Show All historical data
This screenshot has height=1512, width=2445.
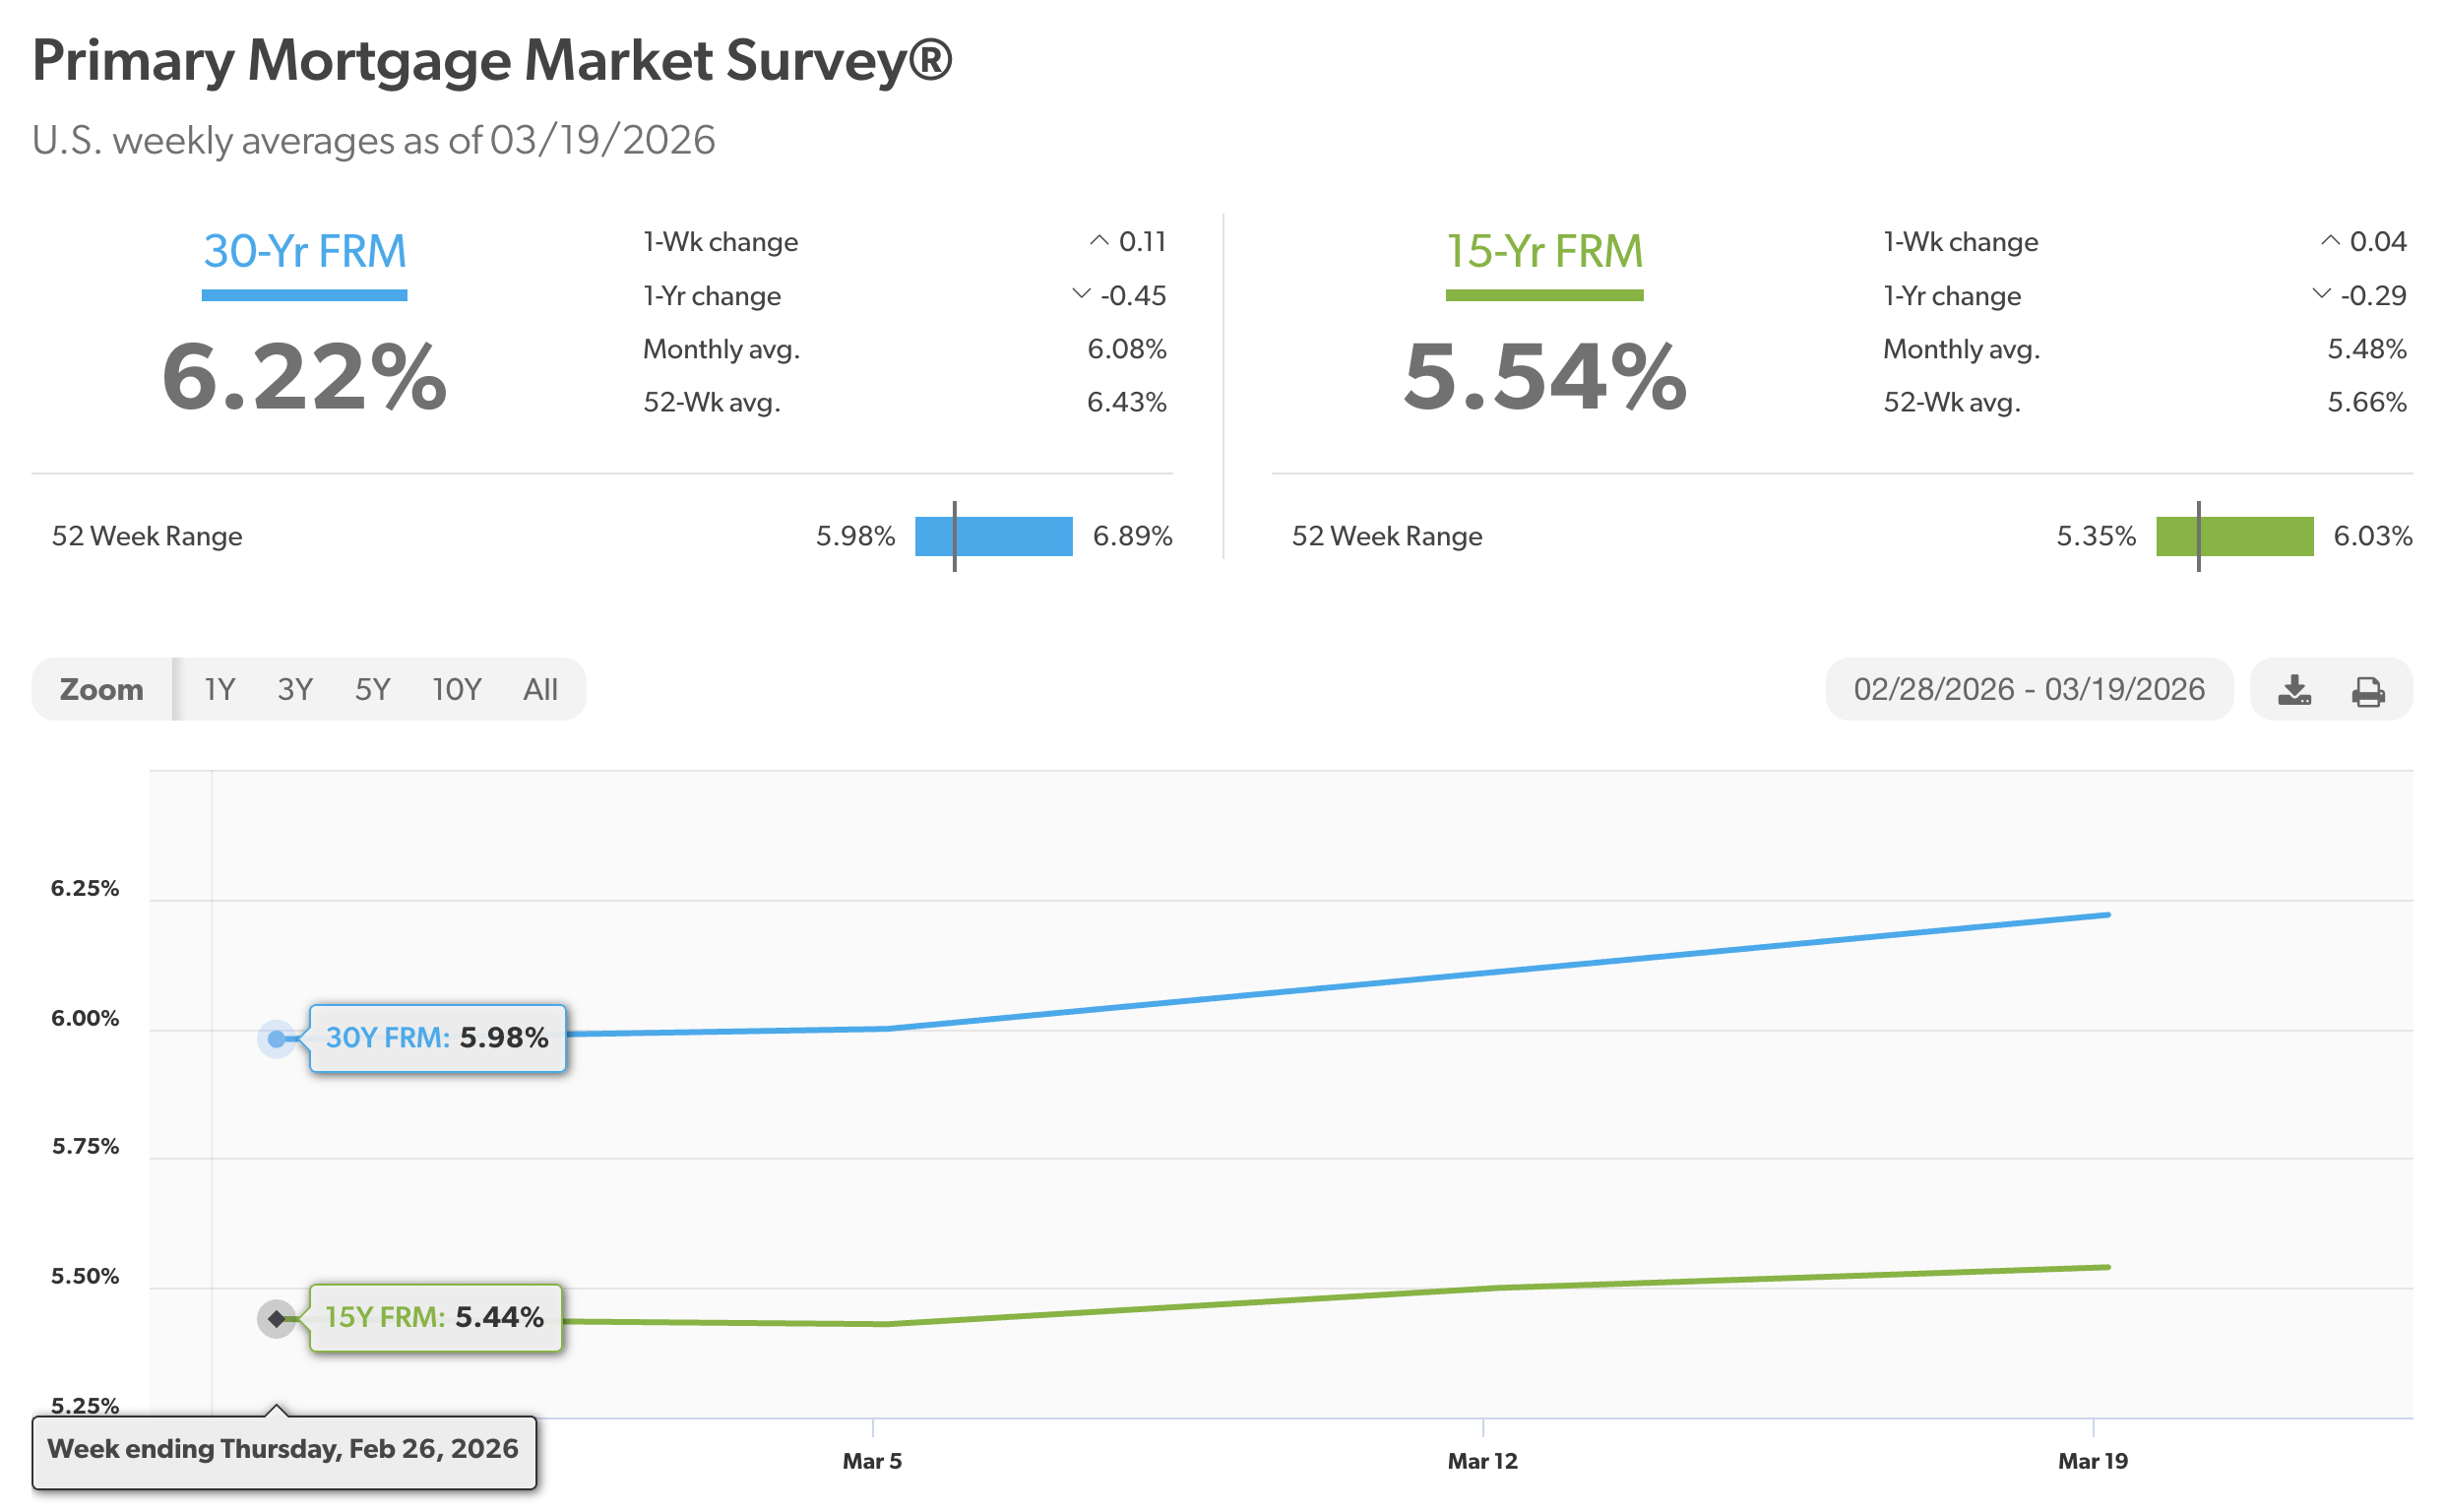pos(540,689)
